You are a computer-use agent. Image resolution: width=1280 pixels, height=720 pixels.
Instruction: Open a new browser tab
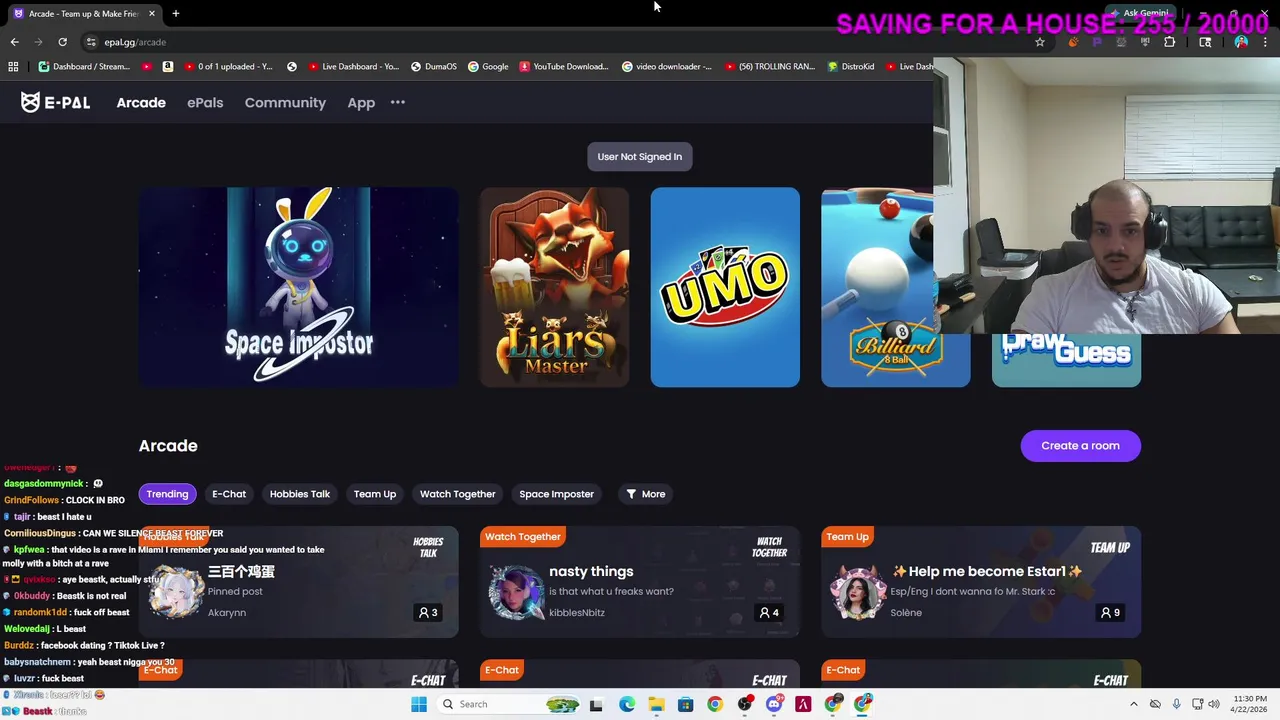pos(175,13)
